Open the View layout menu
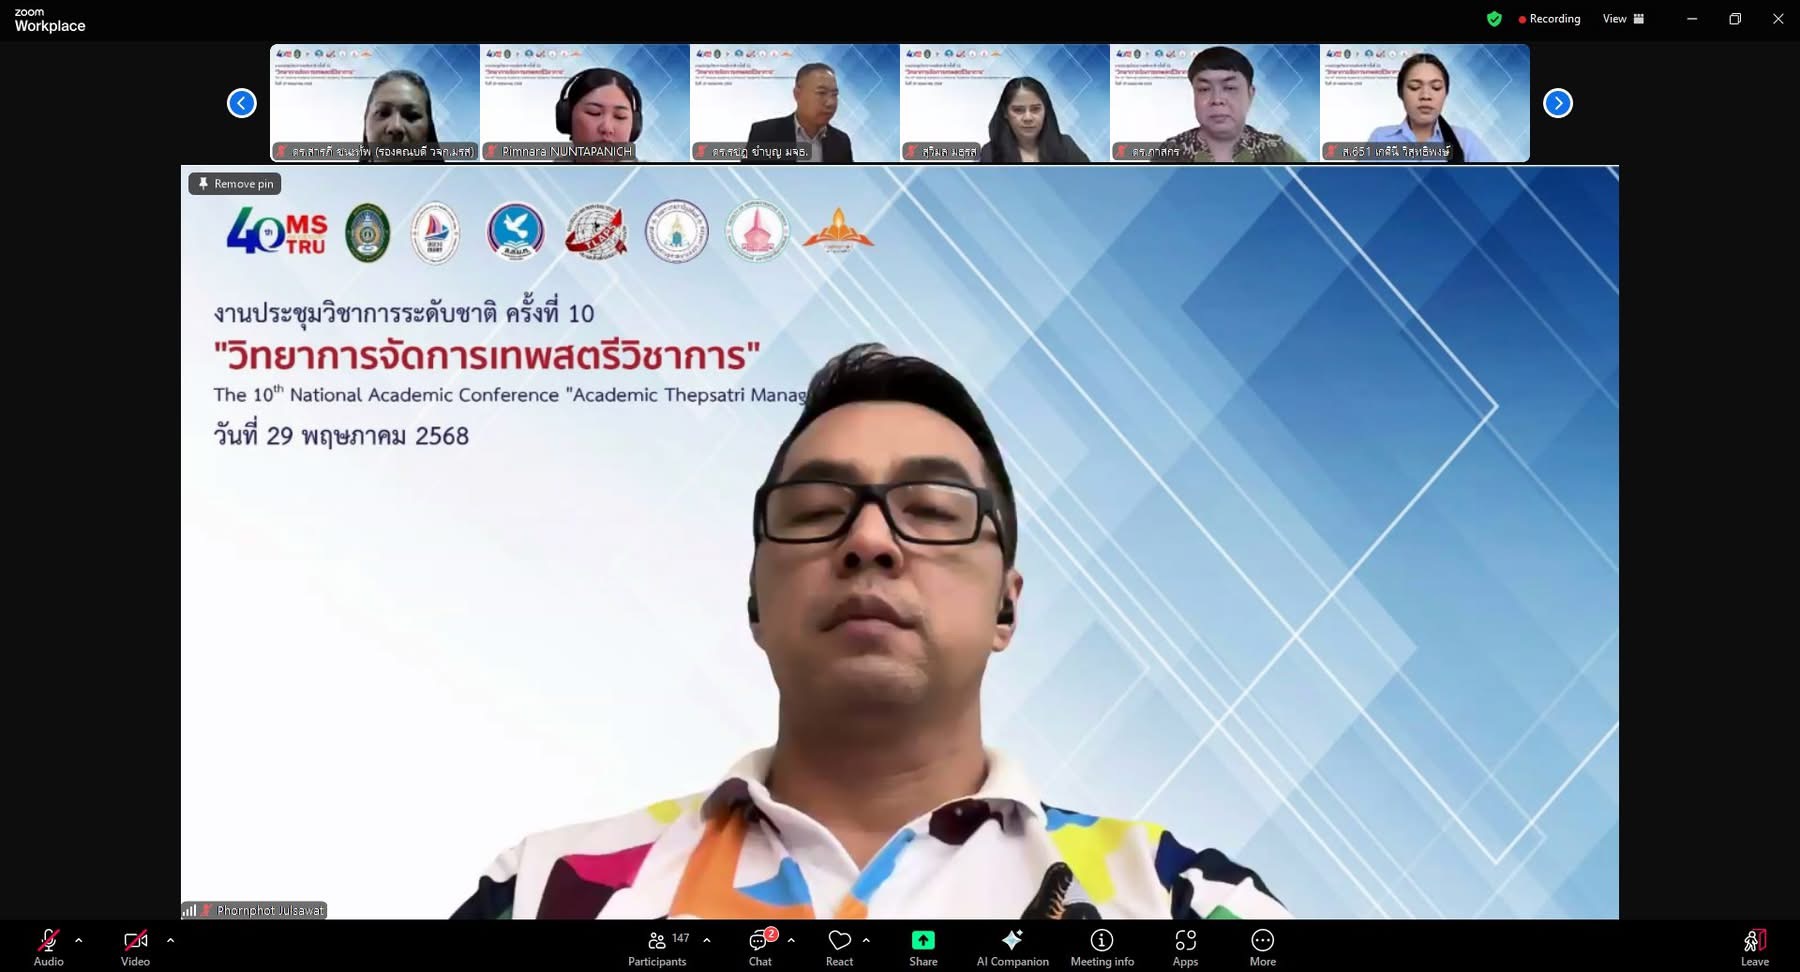This screenshot has width=1800, height=972. coord(1622,19)
